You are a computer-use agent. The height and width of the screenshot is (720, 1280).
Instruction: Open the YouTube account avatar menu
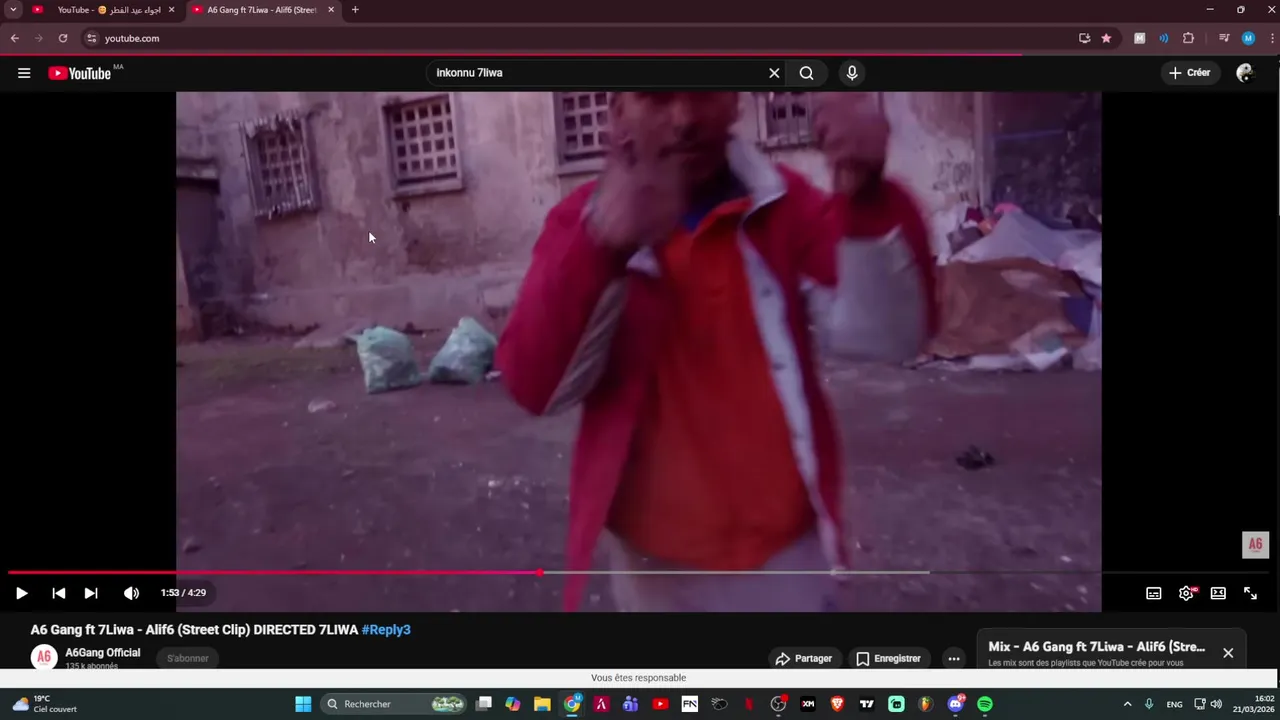point(1245,73)
